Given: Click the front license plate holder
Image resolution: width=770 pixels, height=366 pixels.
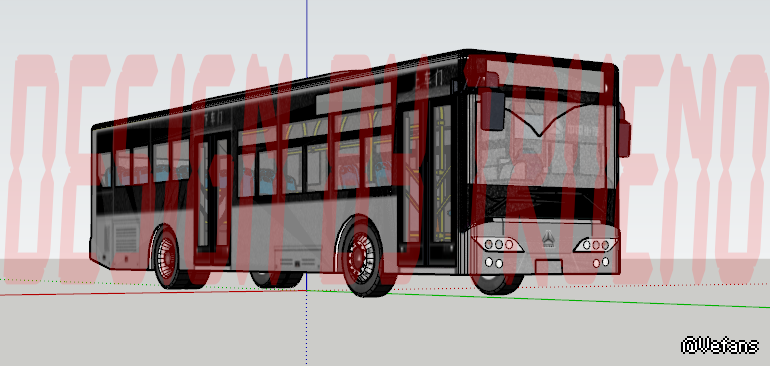Looking at the screenshot, I should click(x=549, y=267).
